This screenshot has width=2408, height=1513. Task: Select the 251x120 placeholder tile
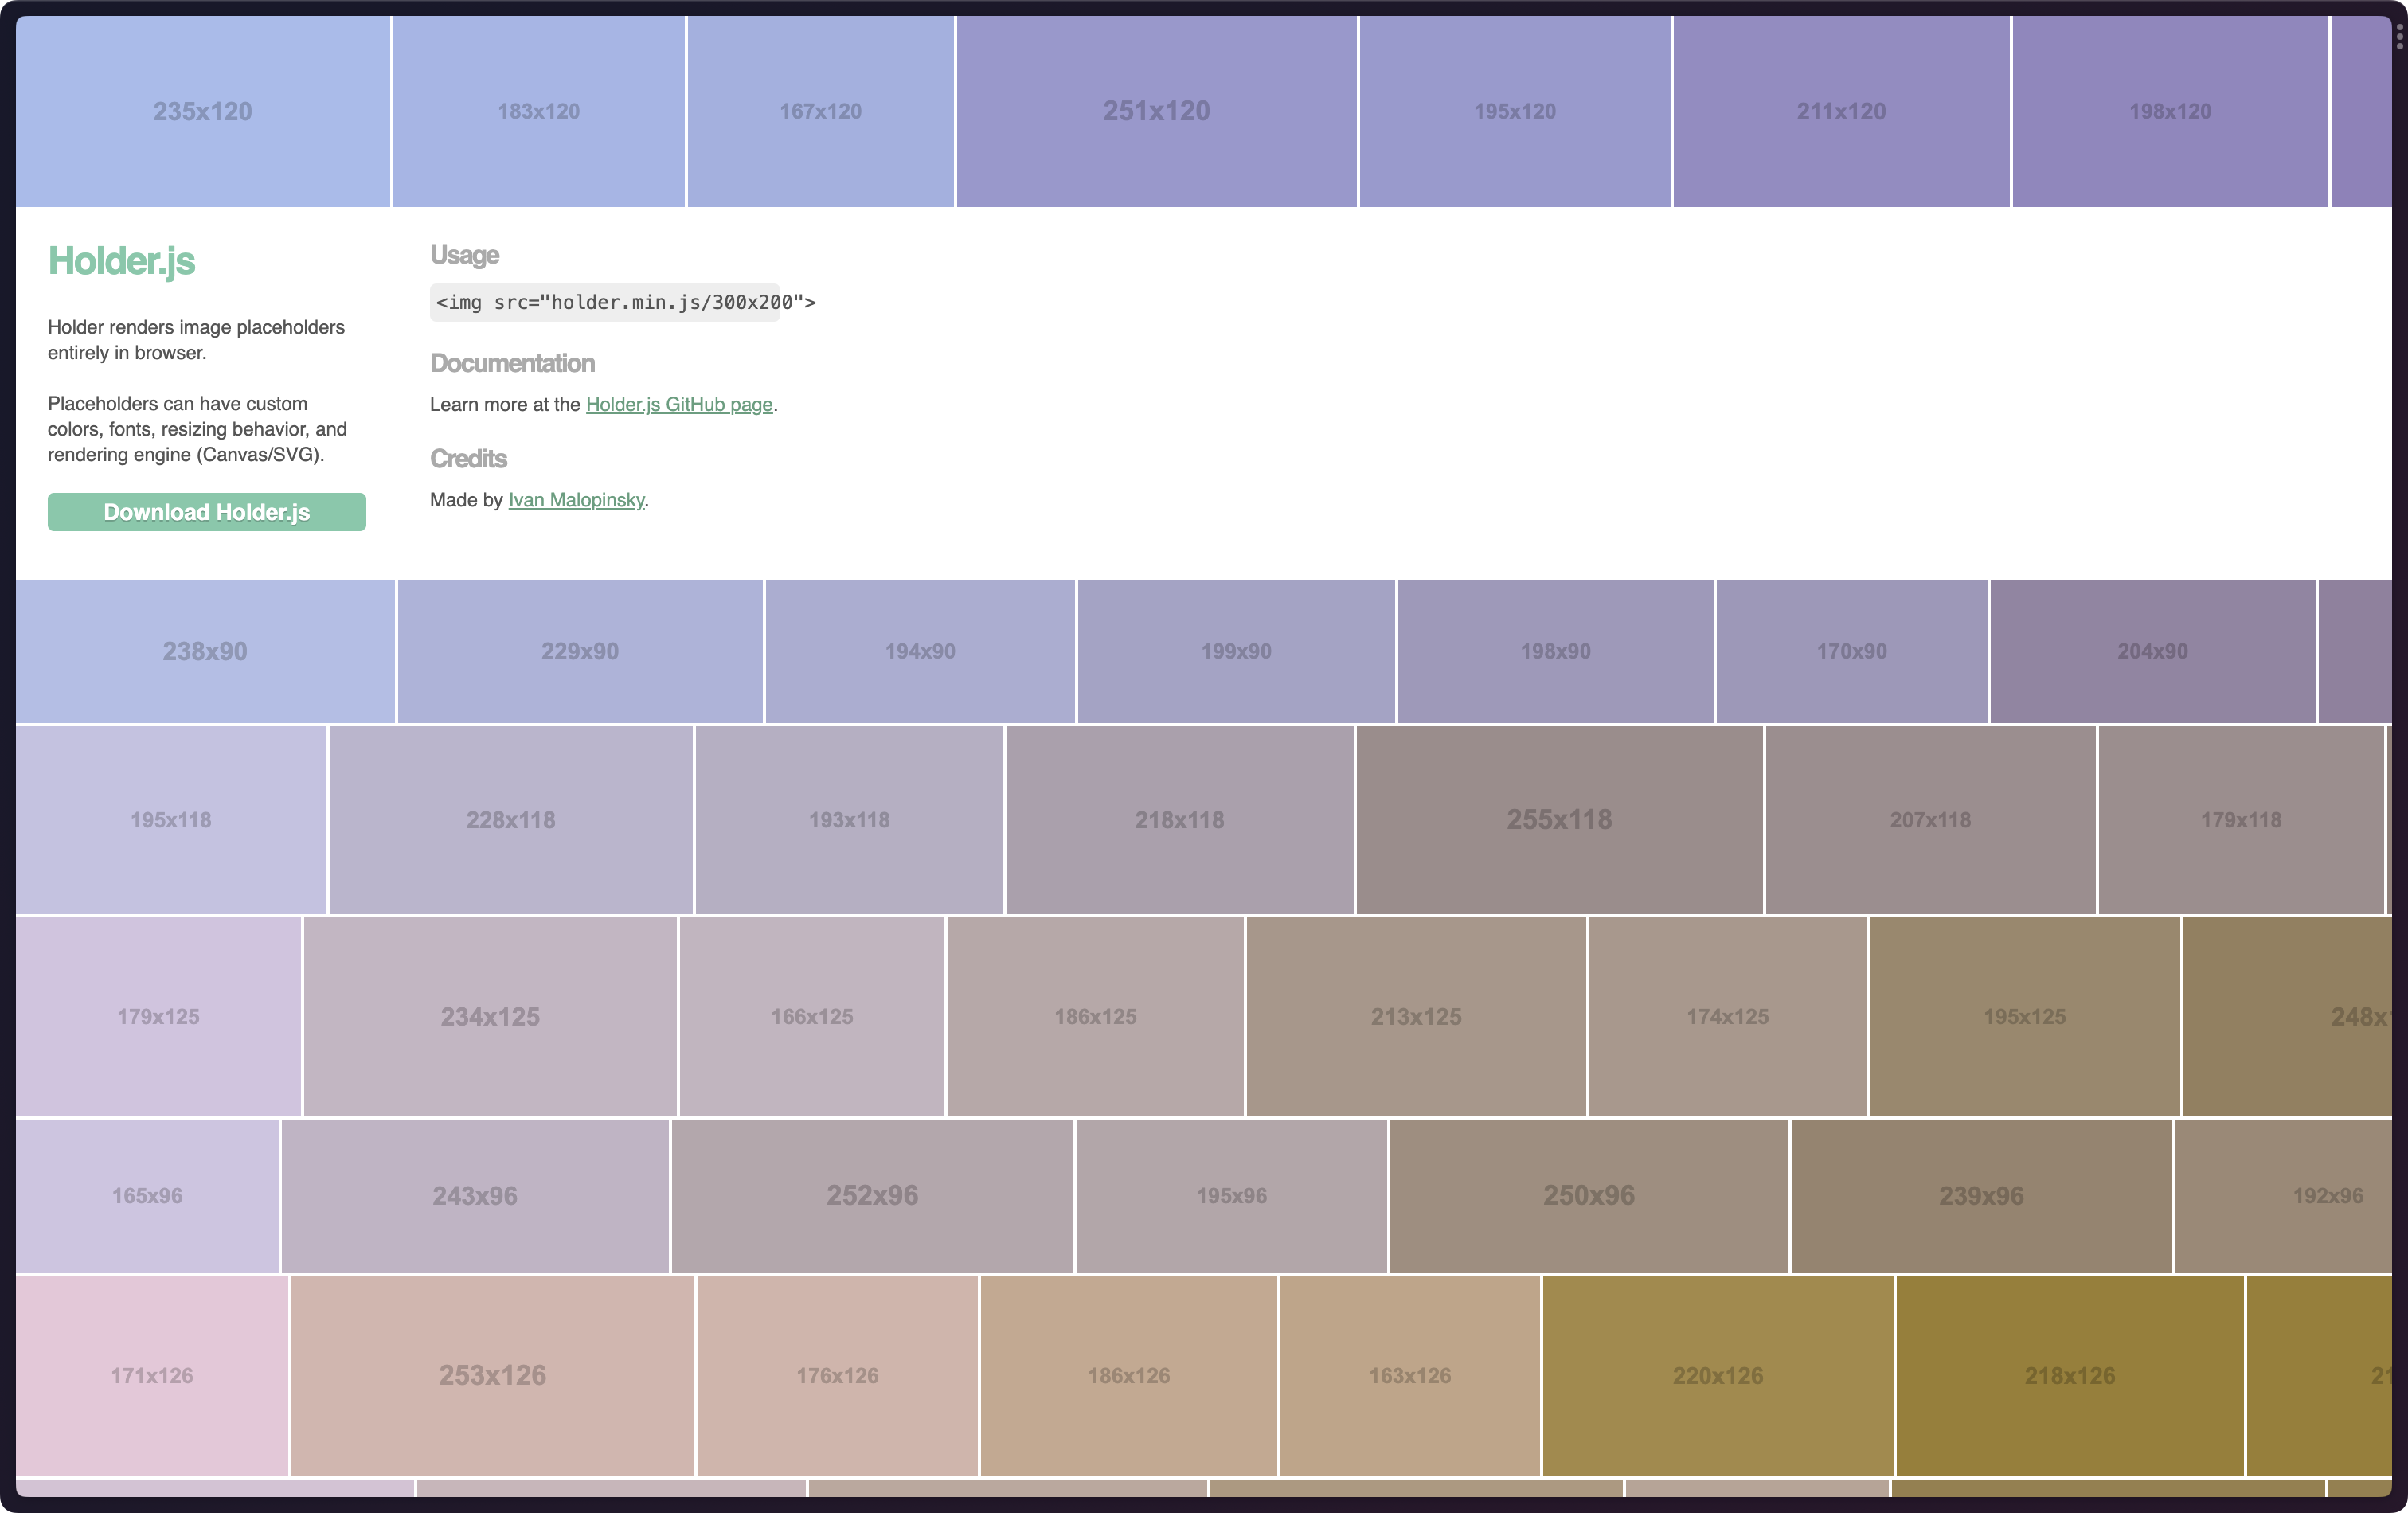click(1156, 111)
